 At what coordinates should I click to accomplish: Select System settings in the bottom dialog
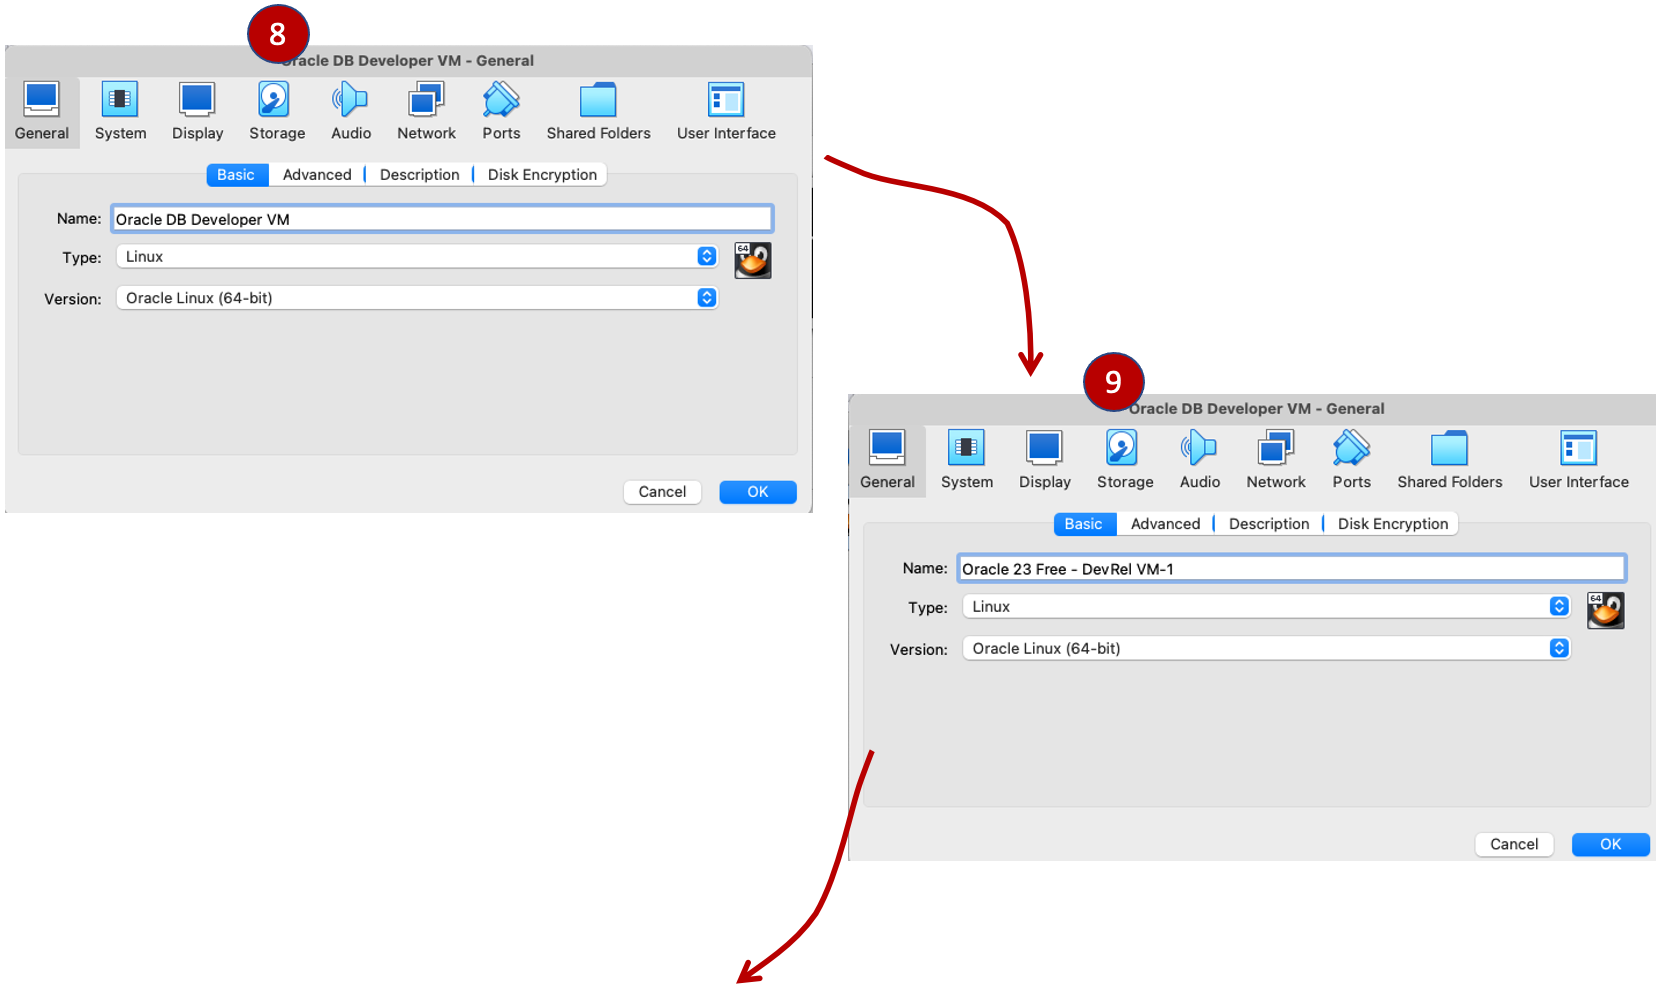tap(966, 459)
